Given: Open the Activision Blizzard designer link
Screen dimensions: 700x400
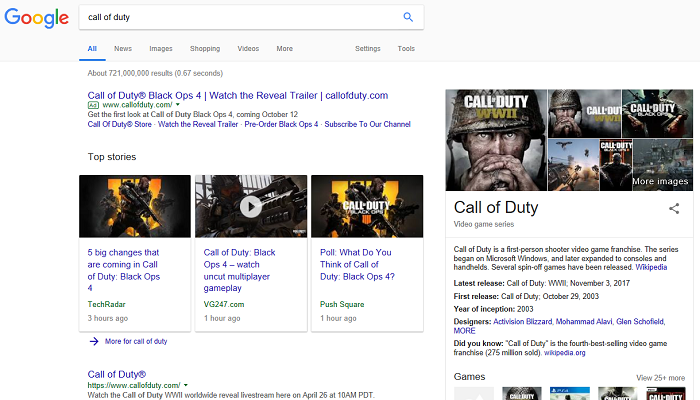Looking at the screenshot, I should [522, 321].
